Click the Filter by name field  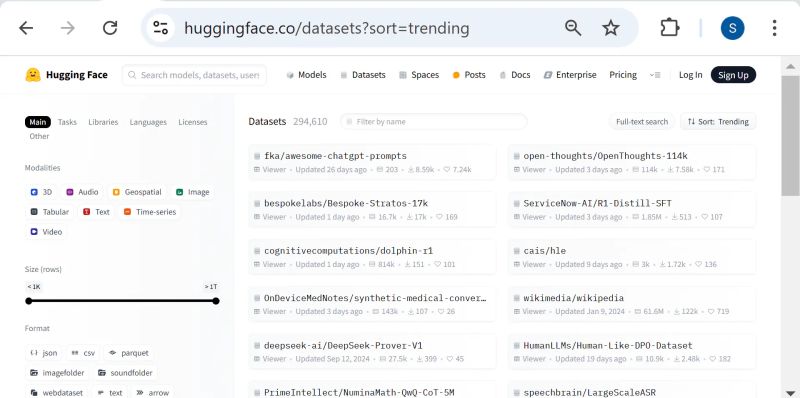click(434, 121)
